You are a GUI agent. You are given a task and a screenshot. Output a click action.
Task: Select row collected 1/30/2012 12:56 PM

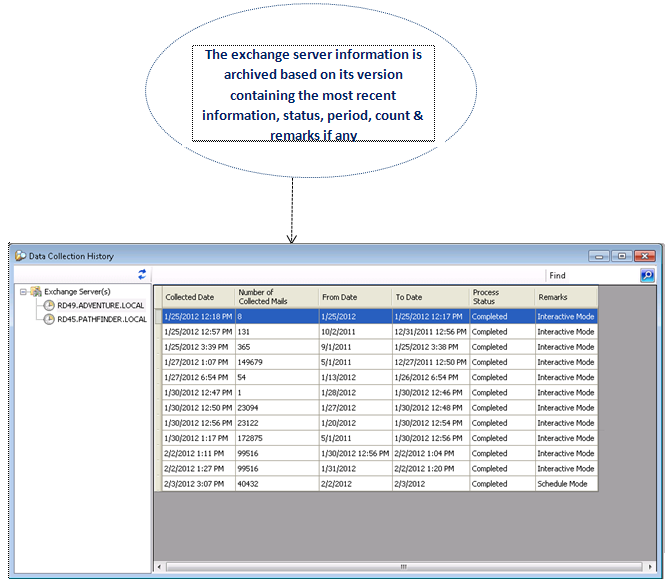tap(380, 423)
